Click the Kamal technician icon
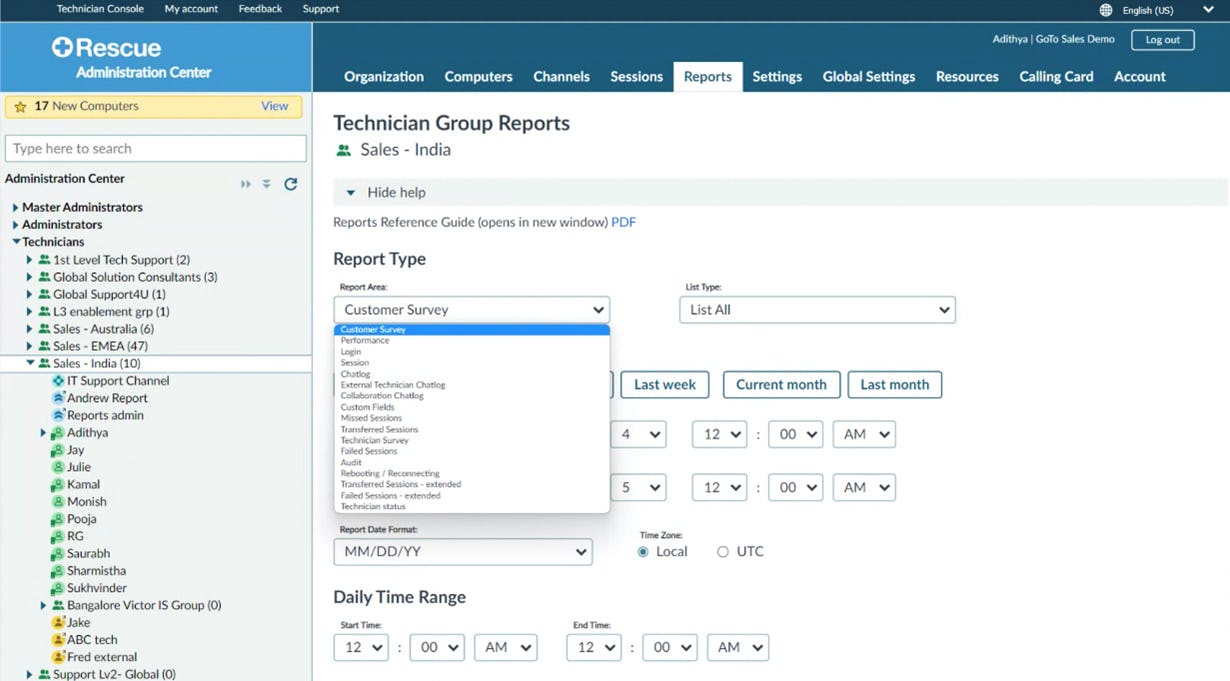Viewport: 1230px width, 681px height. [58, 484]
